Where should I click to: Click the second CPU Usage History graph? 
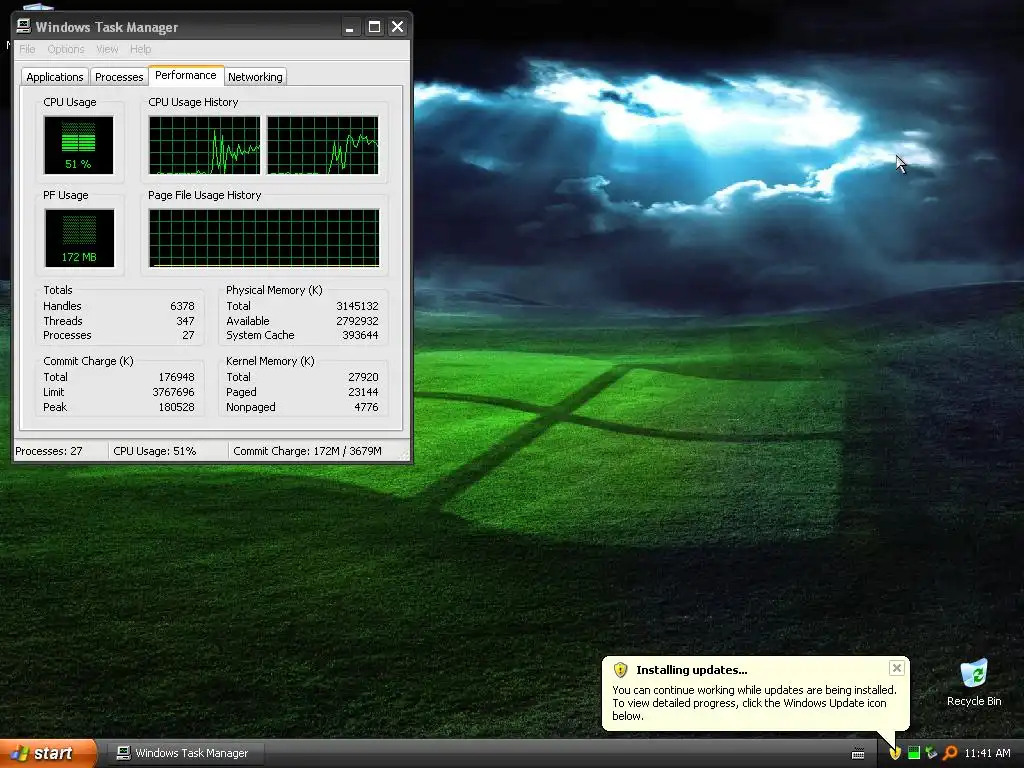(x=323, y=145)
